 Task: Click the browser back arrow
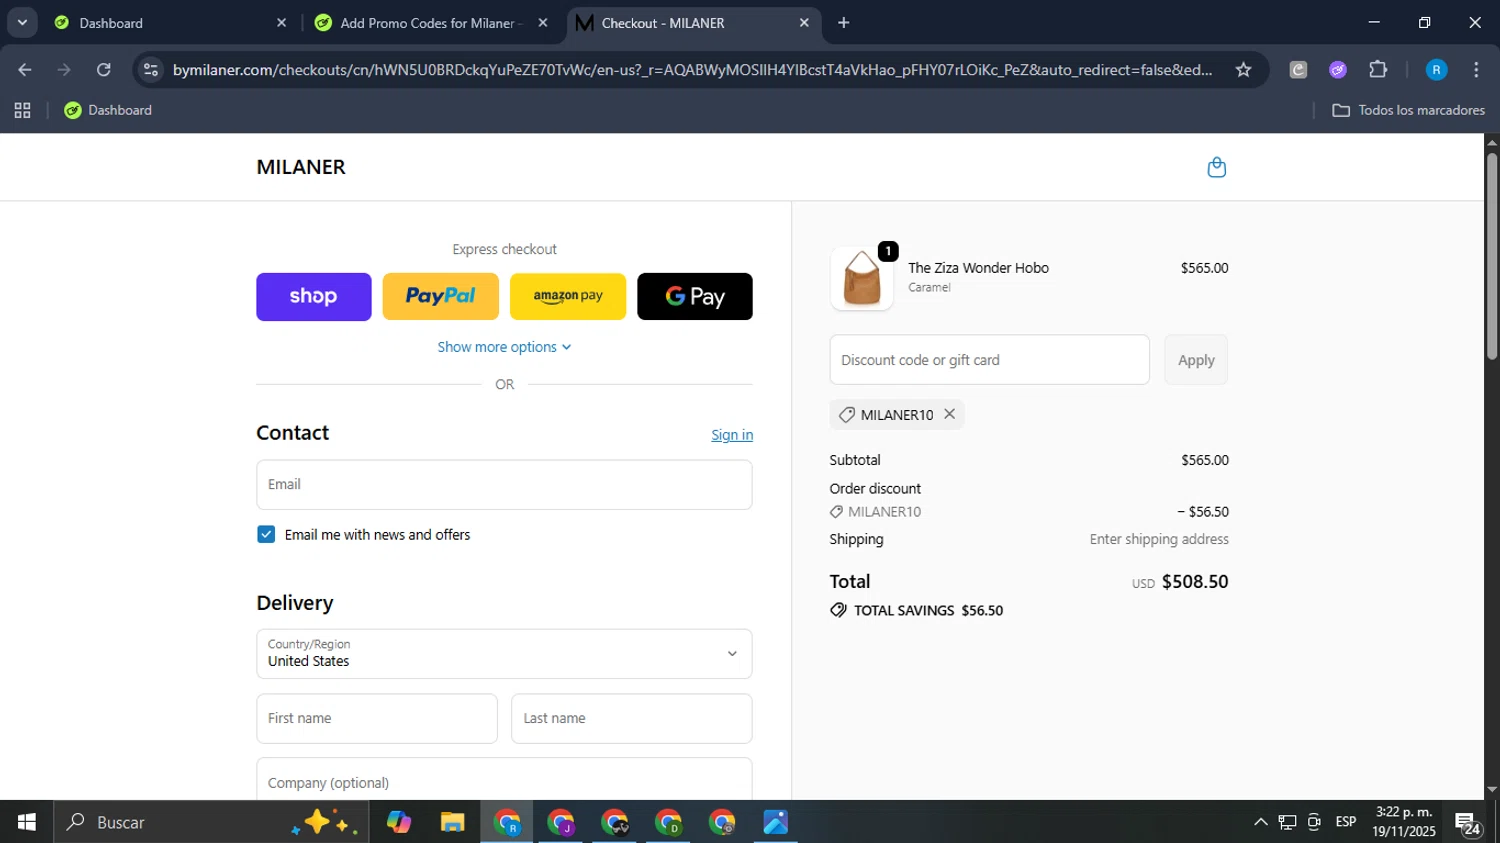[x=25, y=70]
